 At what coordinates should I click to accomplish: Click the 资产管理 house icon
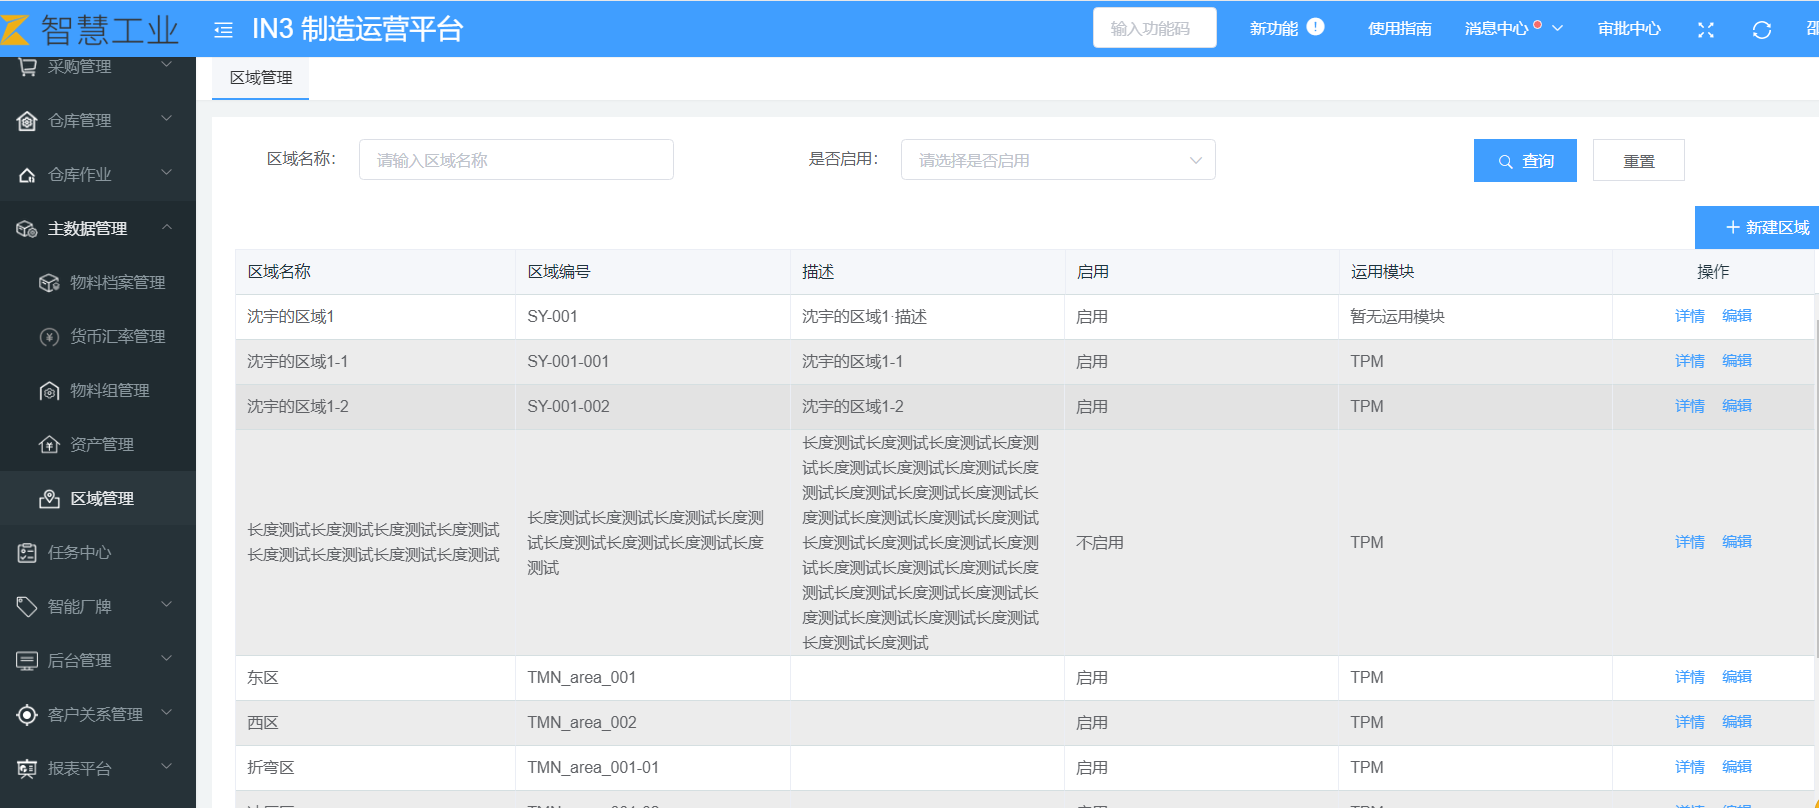[49, 445]
